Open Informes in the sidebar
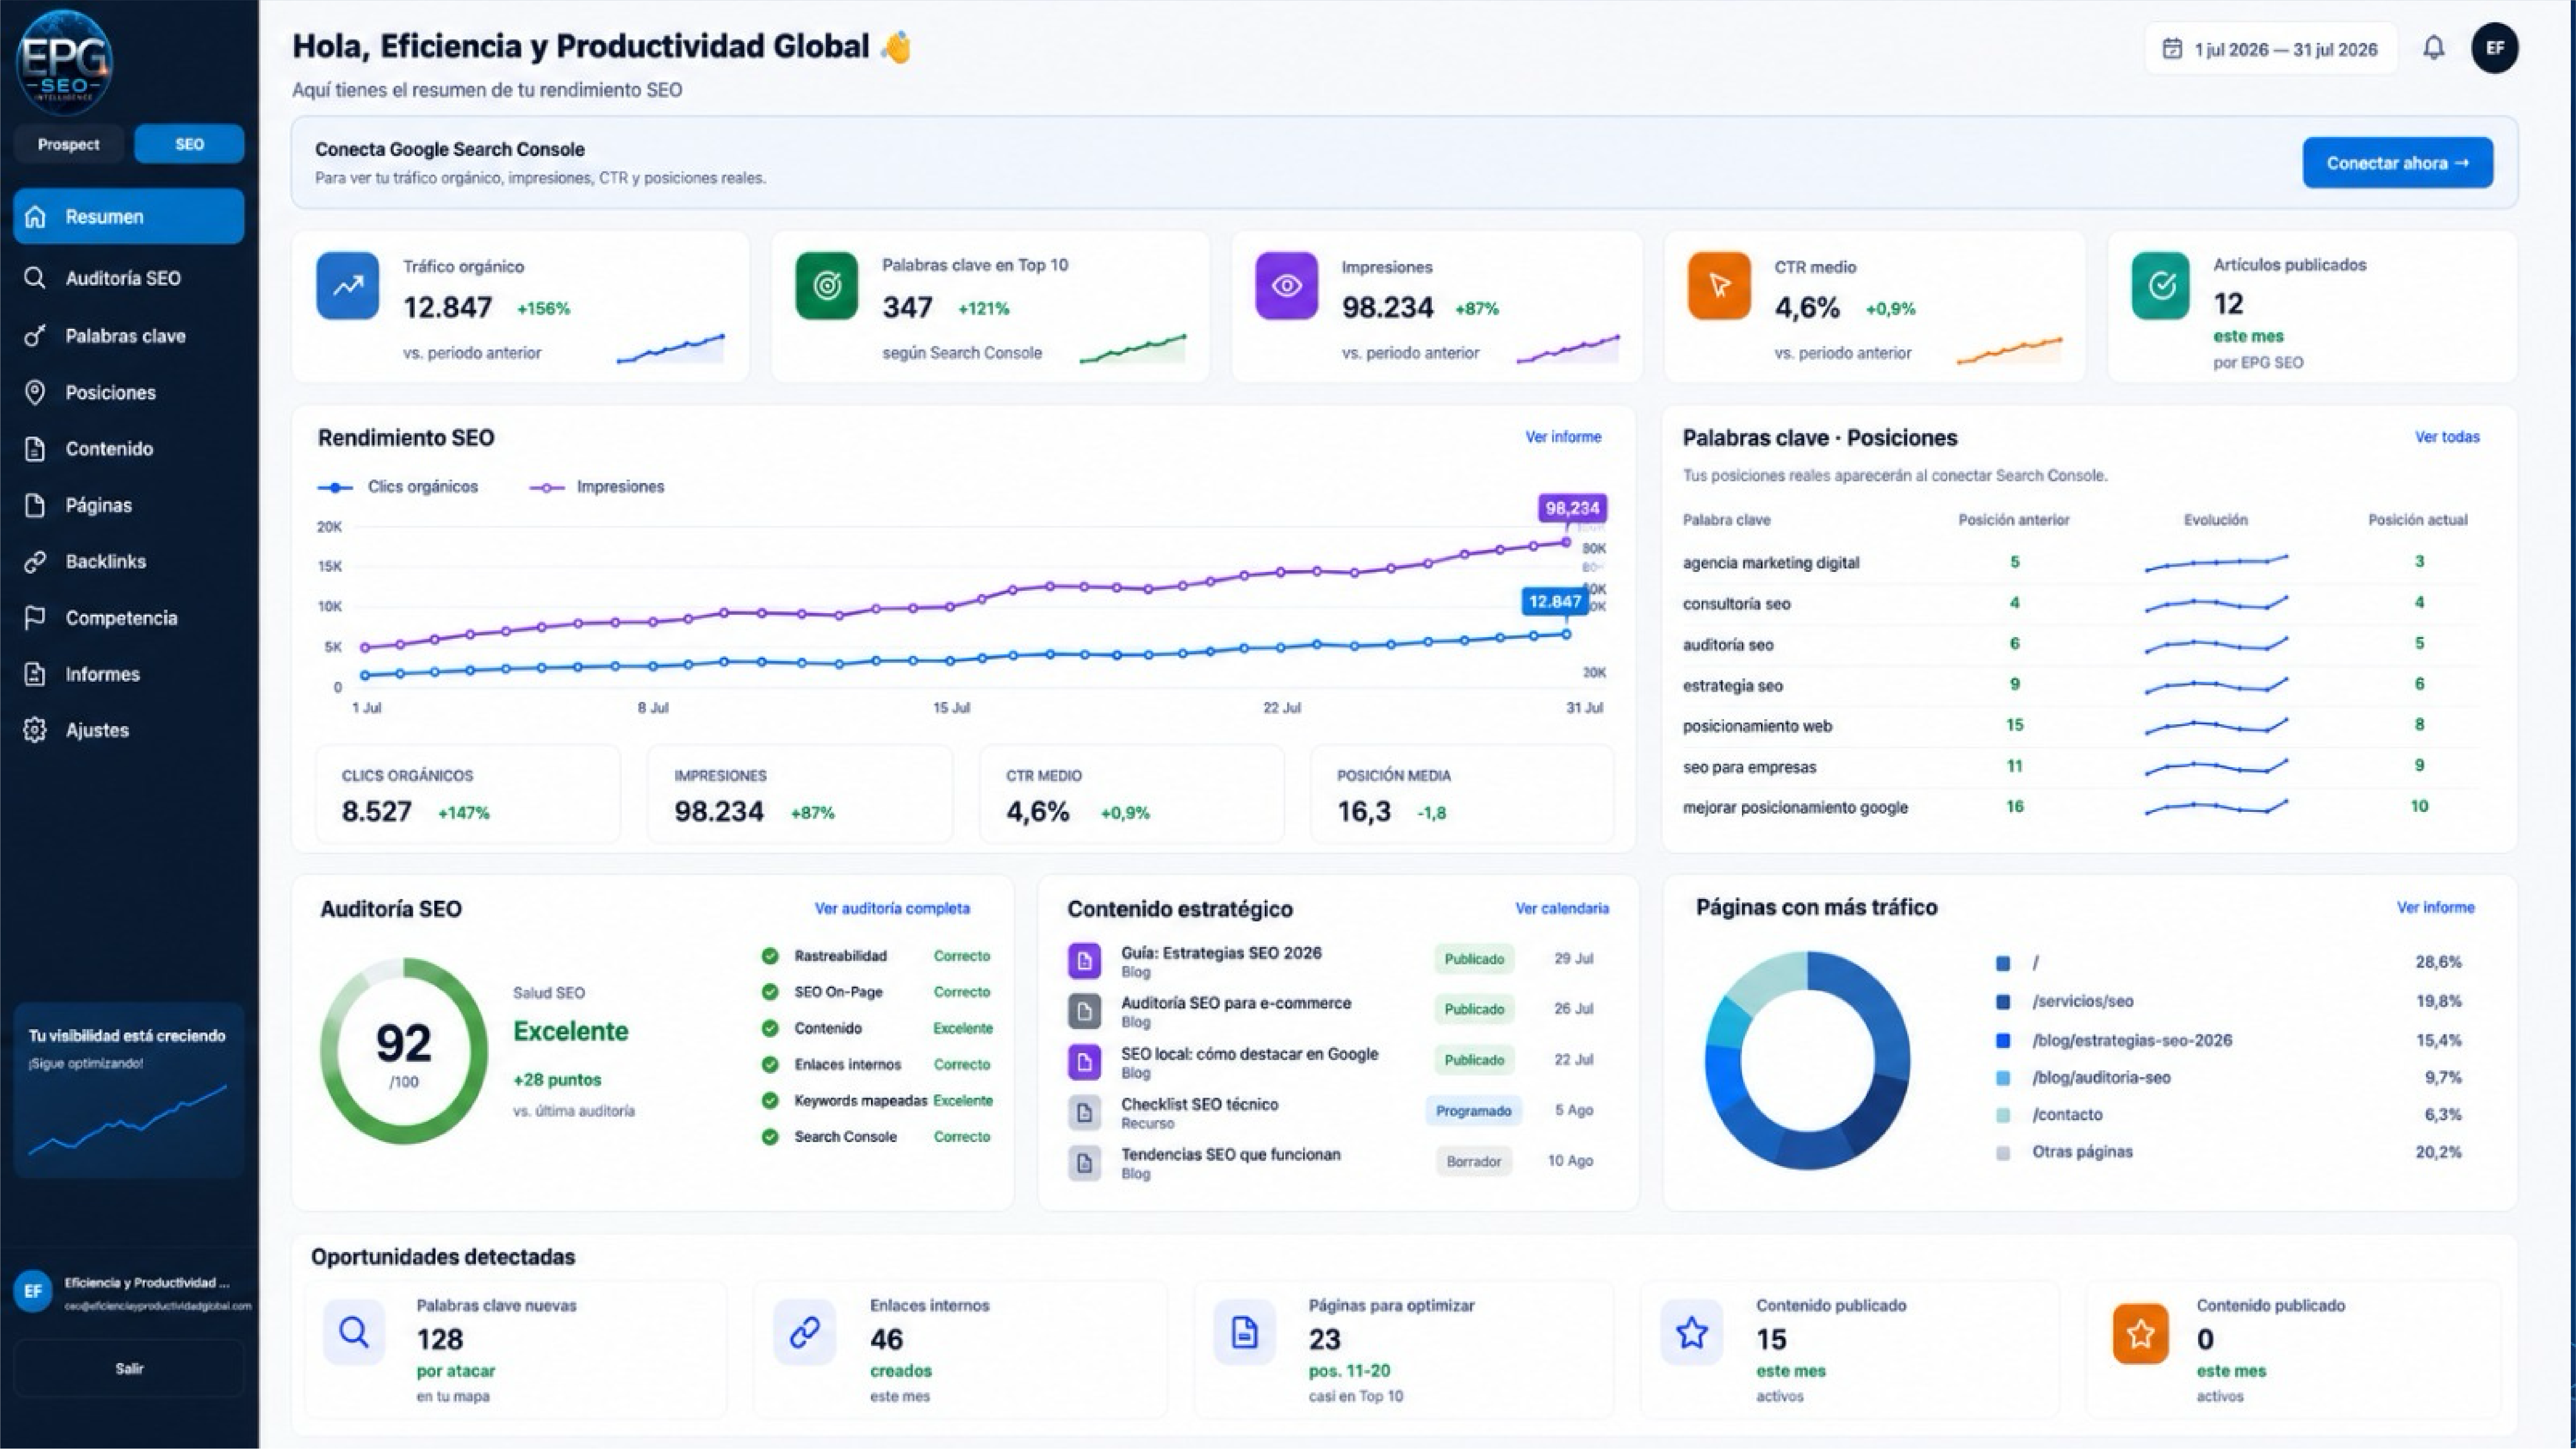 [x=129, y=674]
